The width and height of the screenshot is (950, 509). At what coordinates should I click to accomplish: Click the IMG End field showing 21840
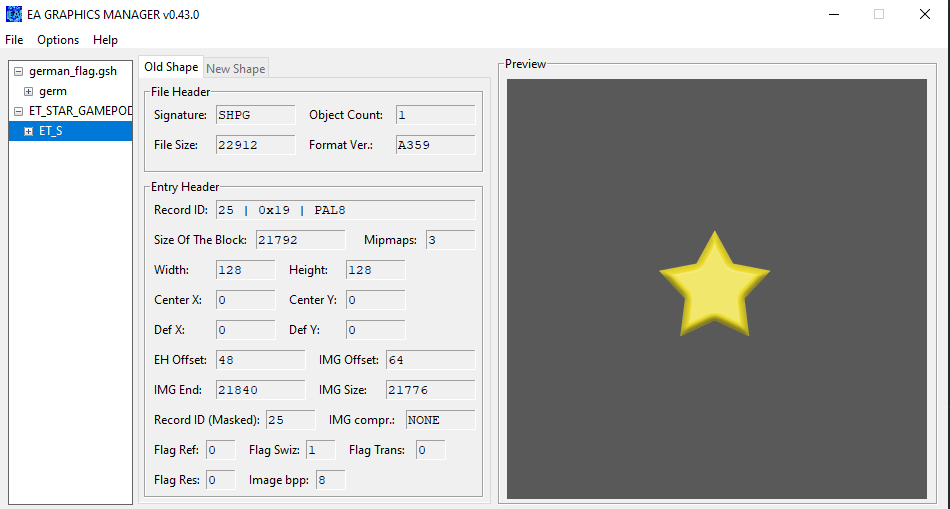[261, 390]
